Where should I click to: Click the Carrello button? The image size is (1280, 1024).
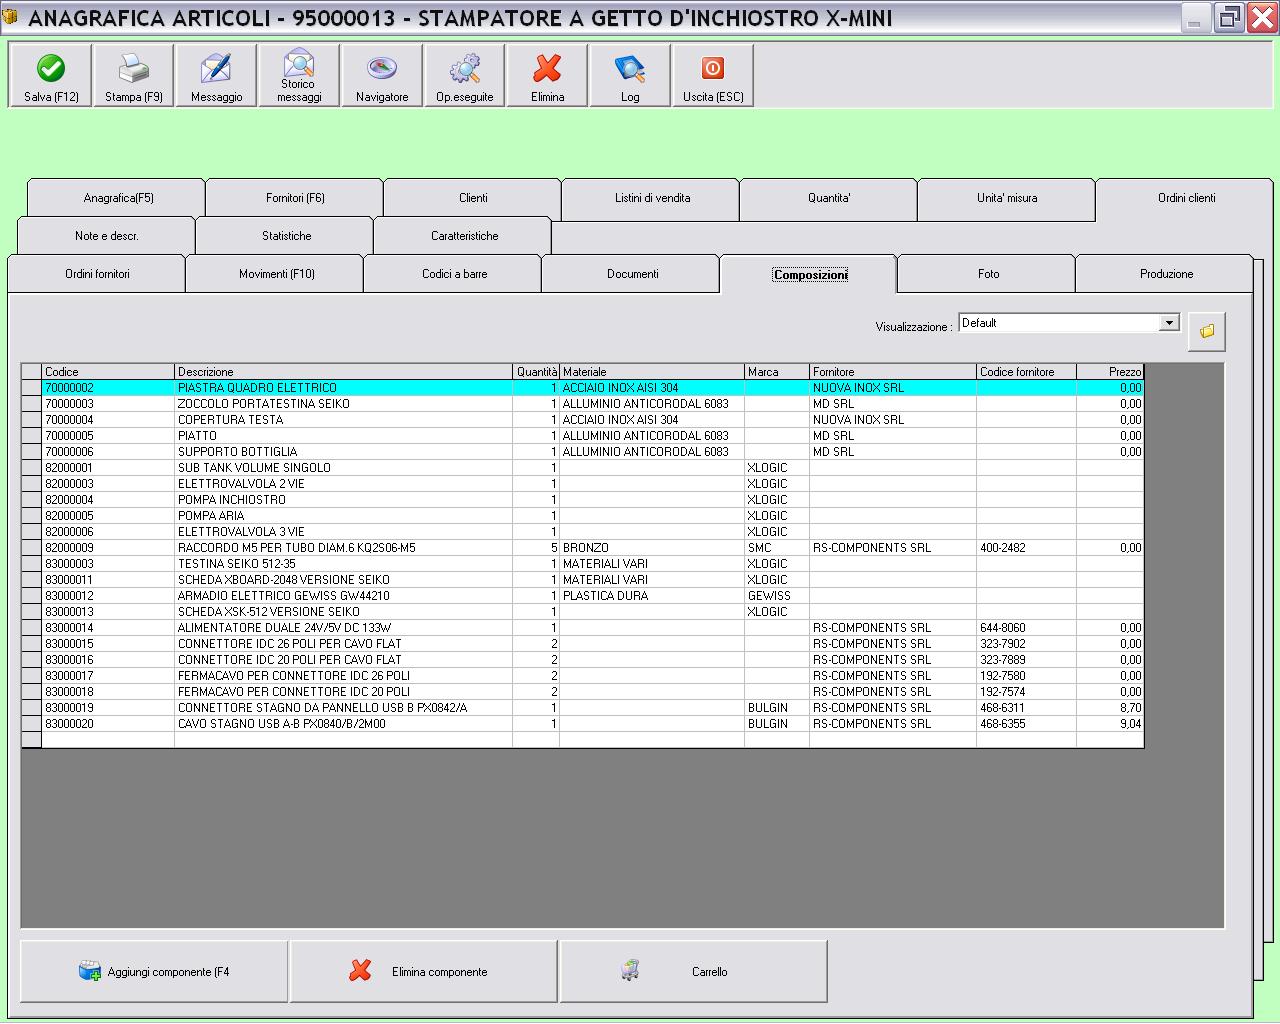pyautogui.click(x=694, y=971)
